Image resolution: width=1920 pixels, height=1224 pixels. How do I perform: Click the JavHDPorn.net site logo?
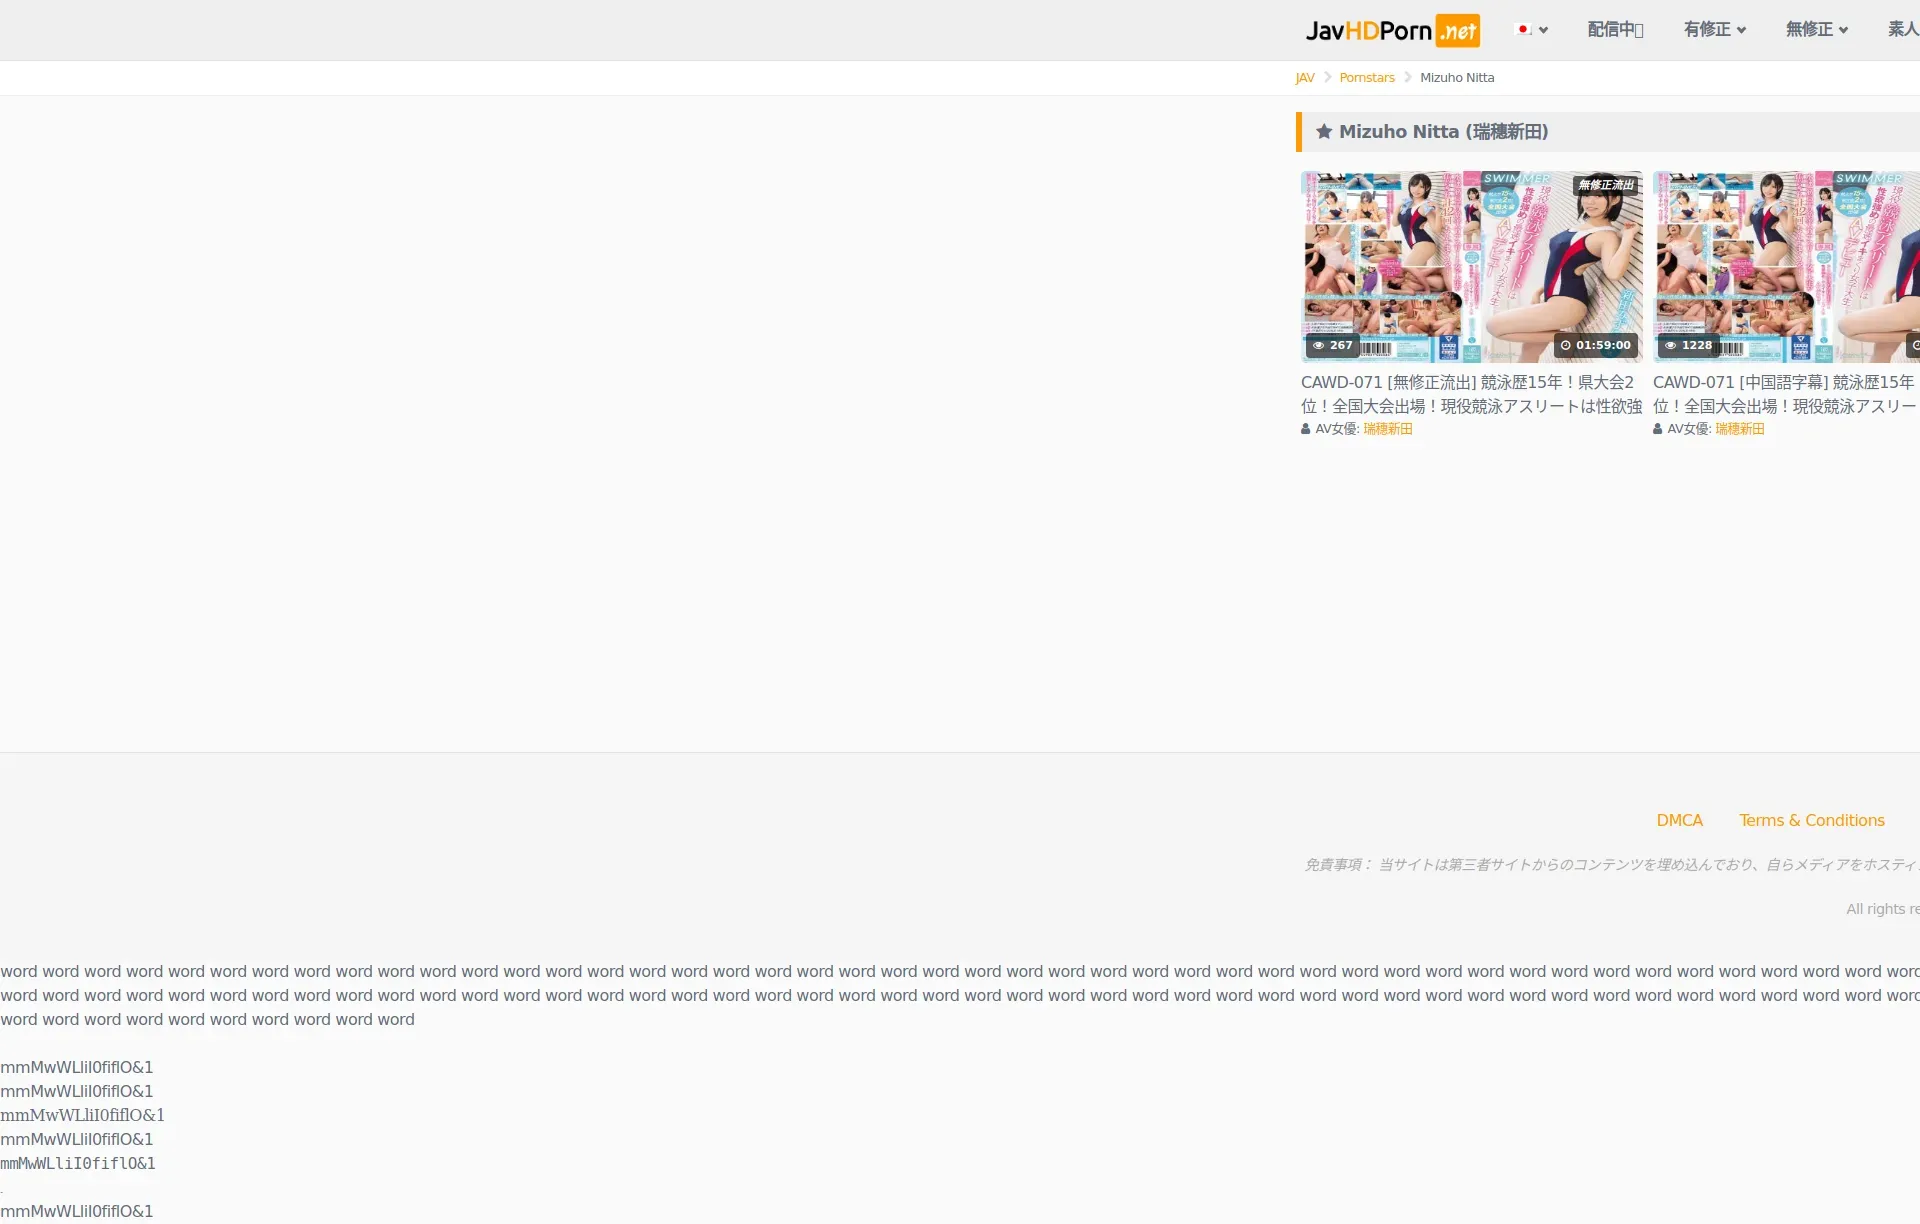1392,31
